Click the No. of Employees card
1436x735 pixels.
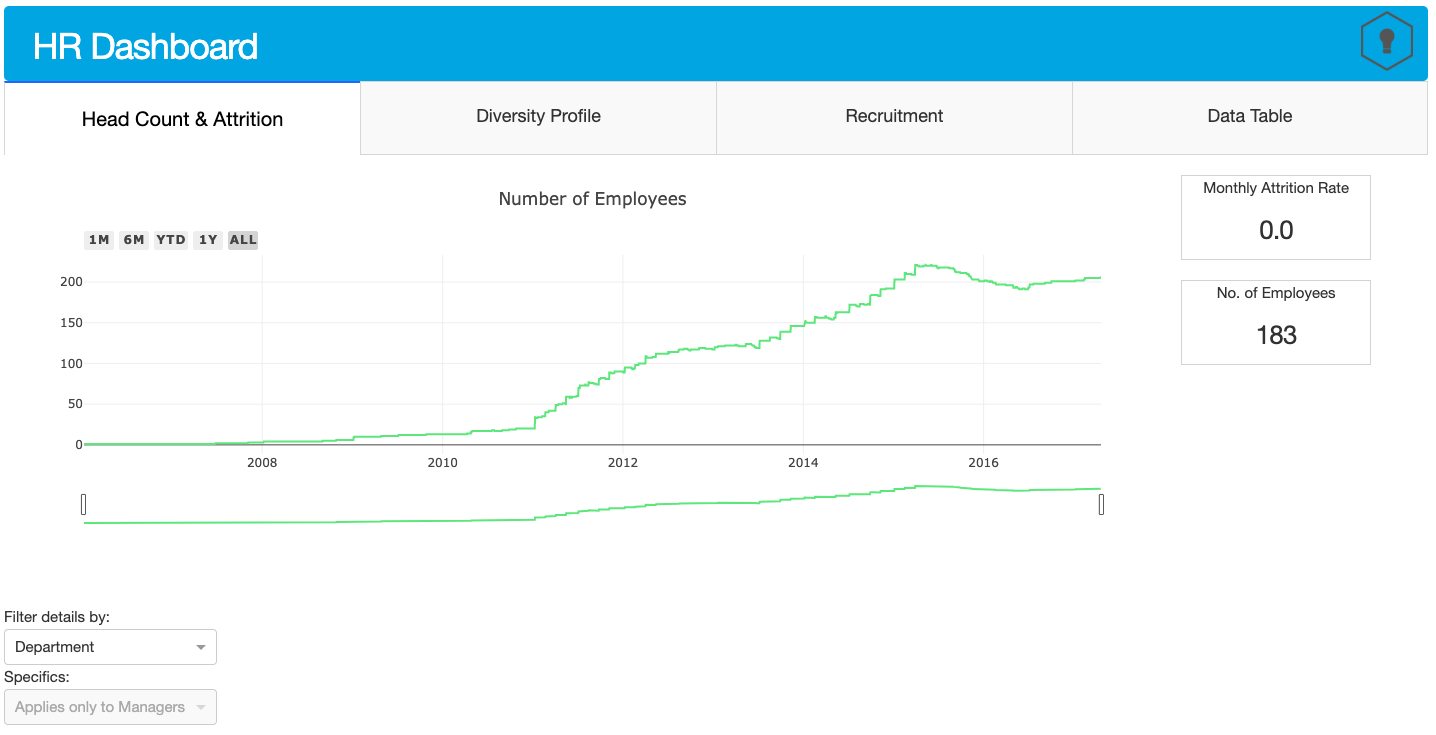[1276, 322]
